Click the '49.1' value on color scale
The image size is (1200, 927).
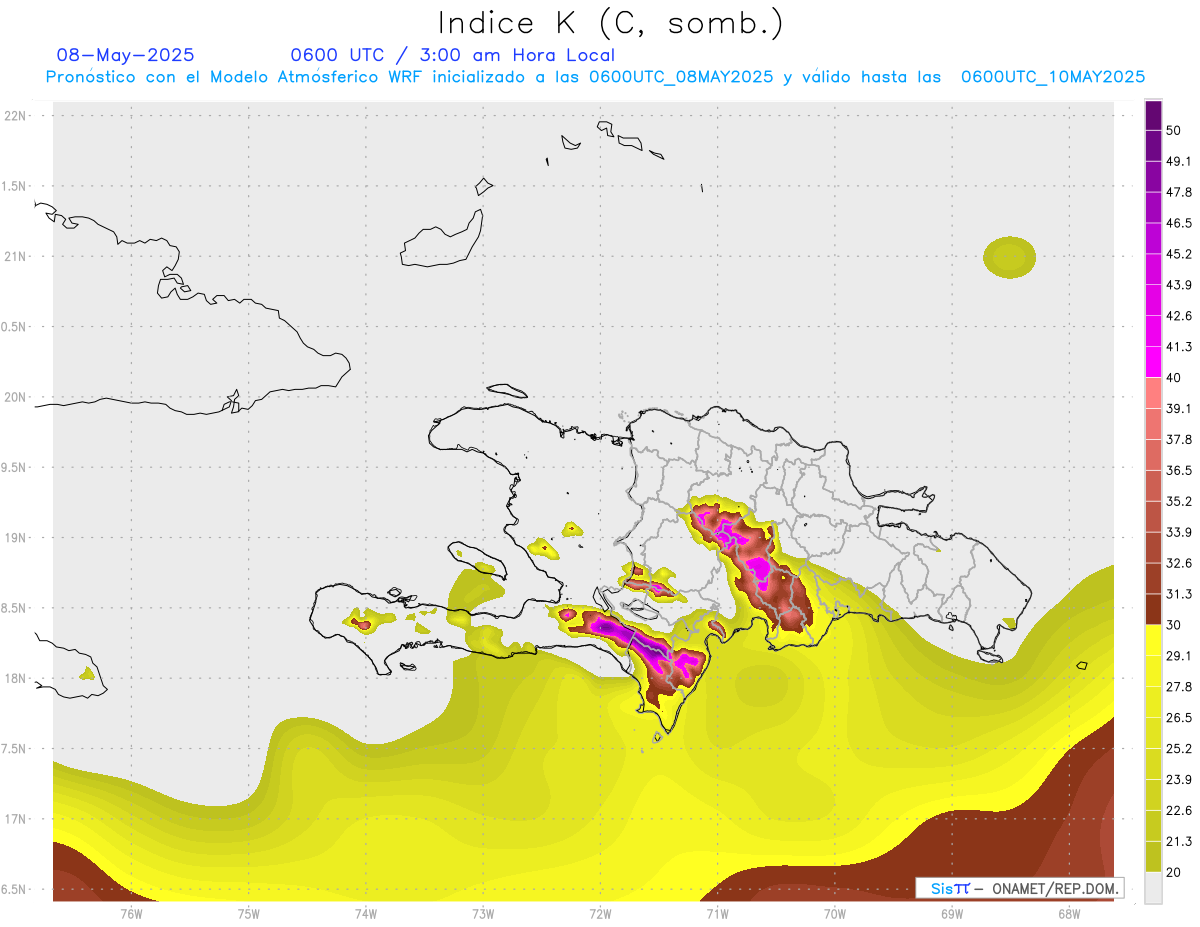tap(1179, 161)
